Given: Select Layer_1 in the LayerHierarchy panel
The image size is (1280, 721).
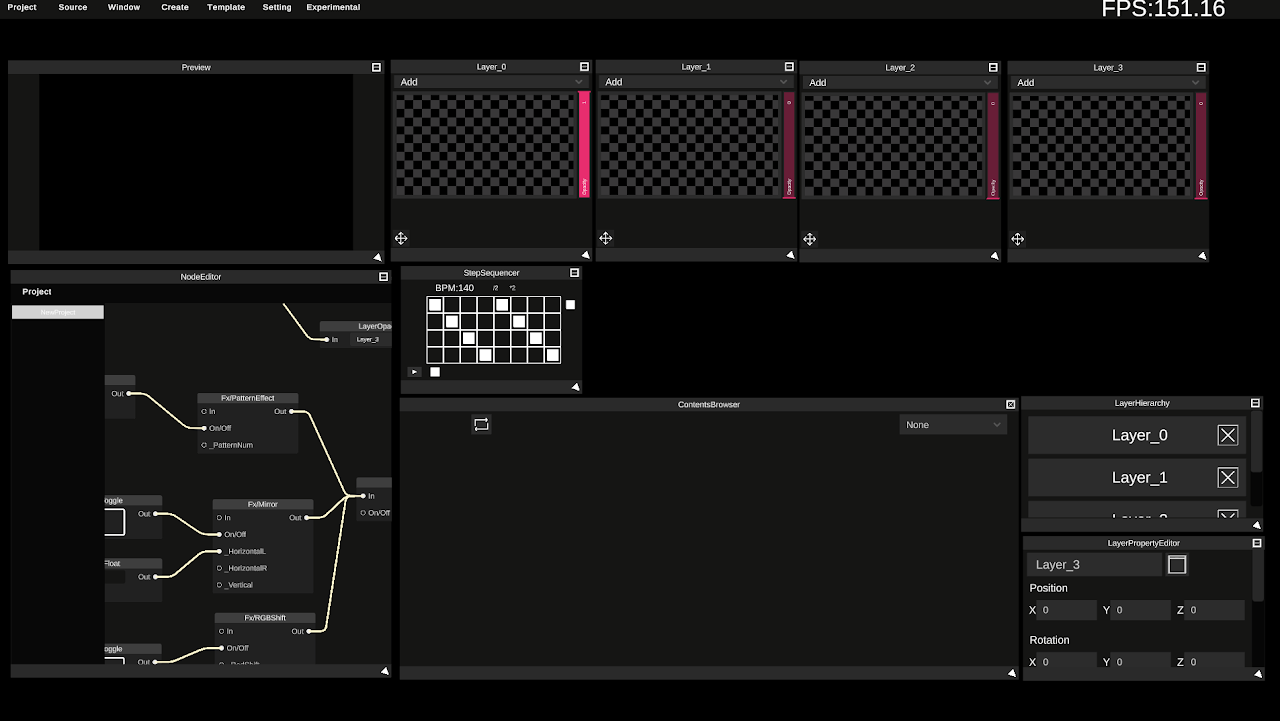Looking at the screenshot, I should click(1140, 477).
